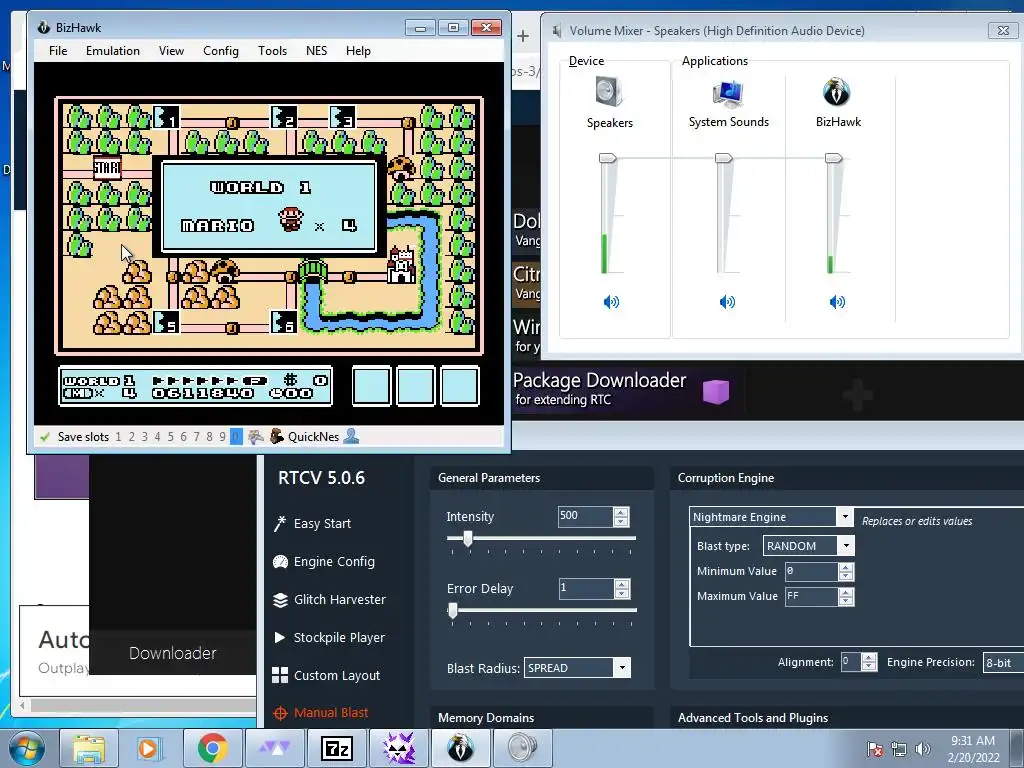Mute System Sounds in Volume Mixer
This screenshot has height=768, width=1024.
[727, 302]
